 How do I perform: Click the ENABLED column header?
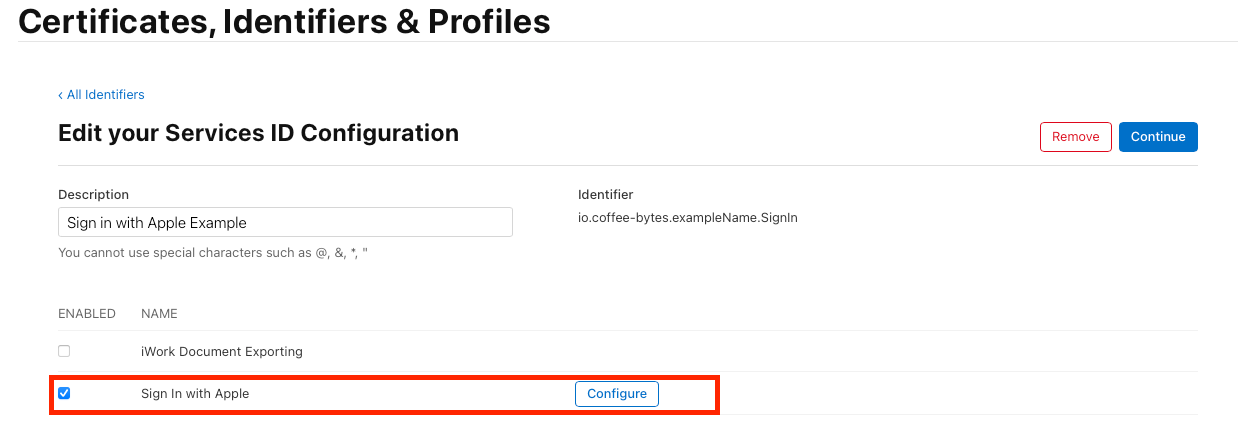87,314
